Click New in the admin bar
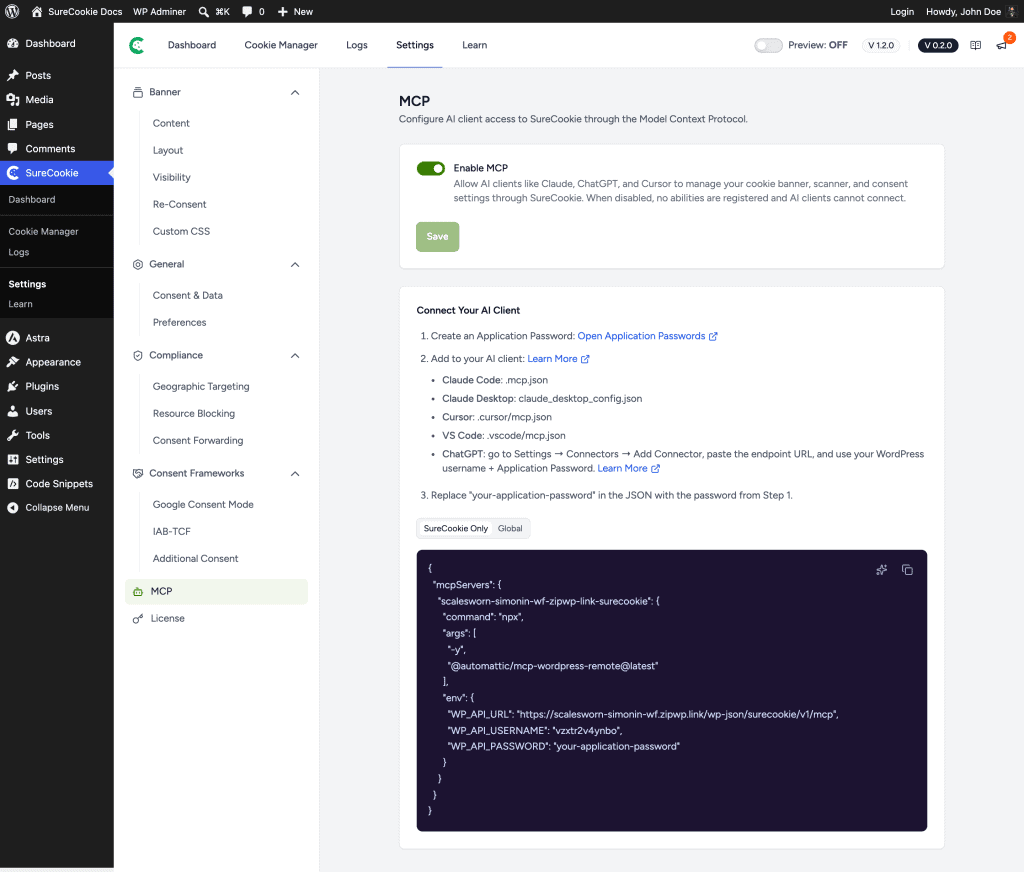Screen dimensions: 1024x872 (295, 11)
